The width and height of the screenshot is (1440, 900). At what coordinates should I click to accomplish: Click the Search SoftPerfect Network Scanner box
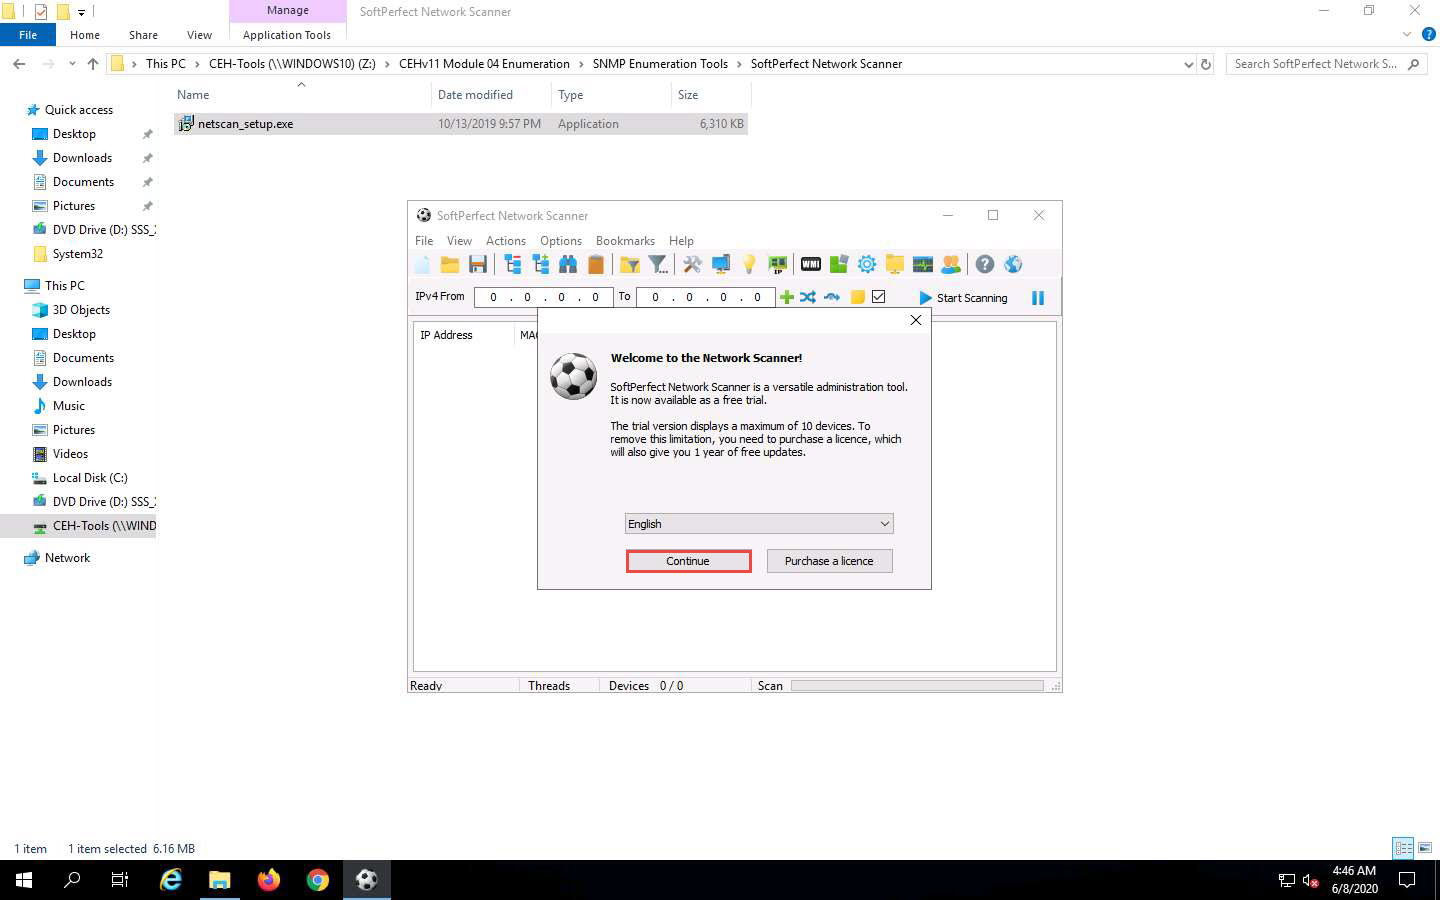point(1325,64)
